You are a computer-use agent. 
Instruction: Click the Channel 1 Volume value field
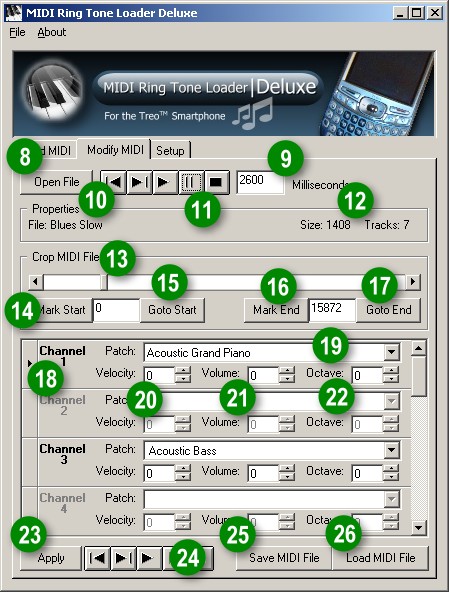point(264,375)
